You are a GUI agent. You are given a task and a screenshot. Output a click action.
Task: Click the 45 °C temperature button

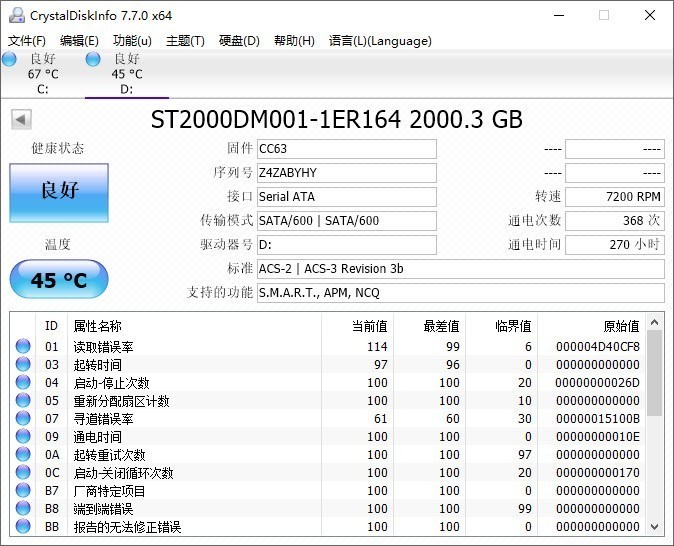tap(59, 279)
